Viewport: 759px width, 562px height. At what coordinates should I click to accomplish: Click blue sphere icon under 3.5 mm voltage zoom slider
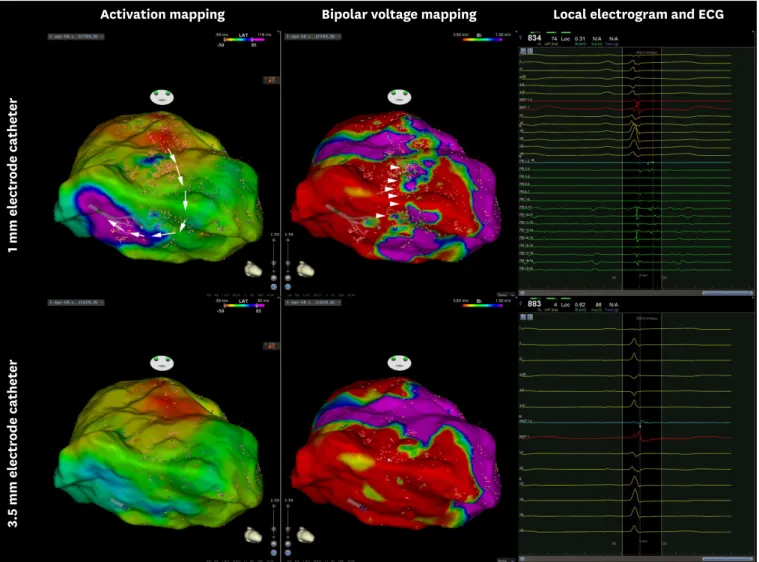[288, 552]
